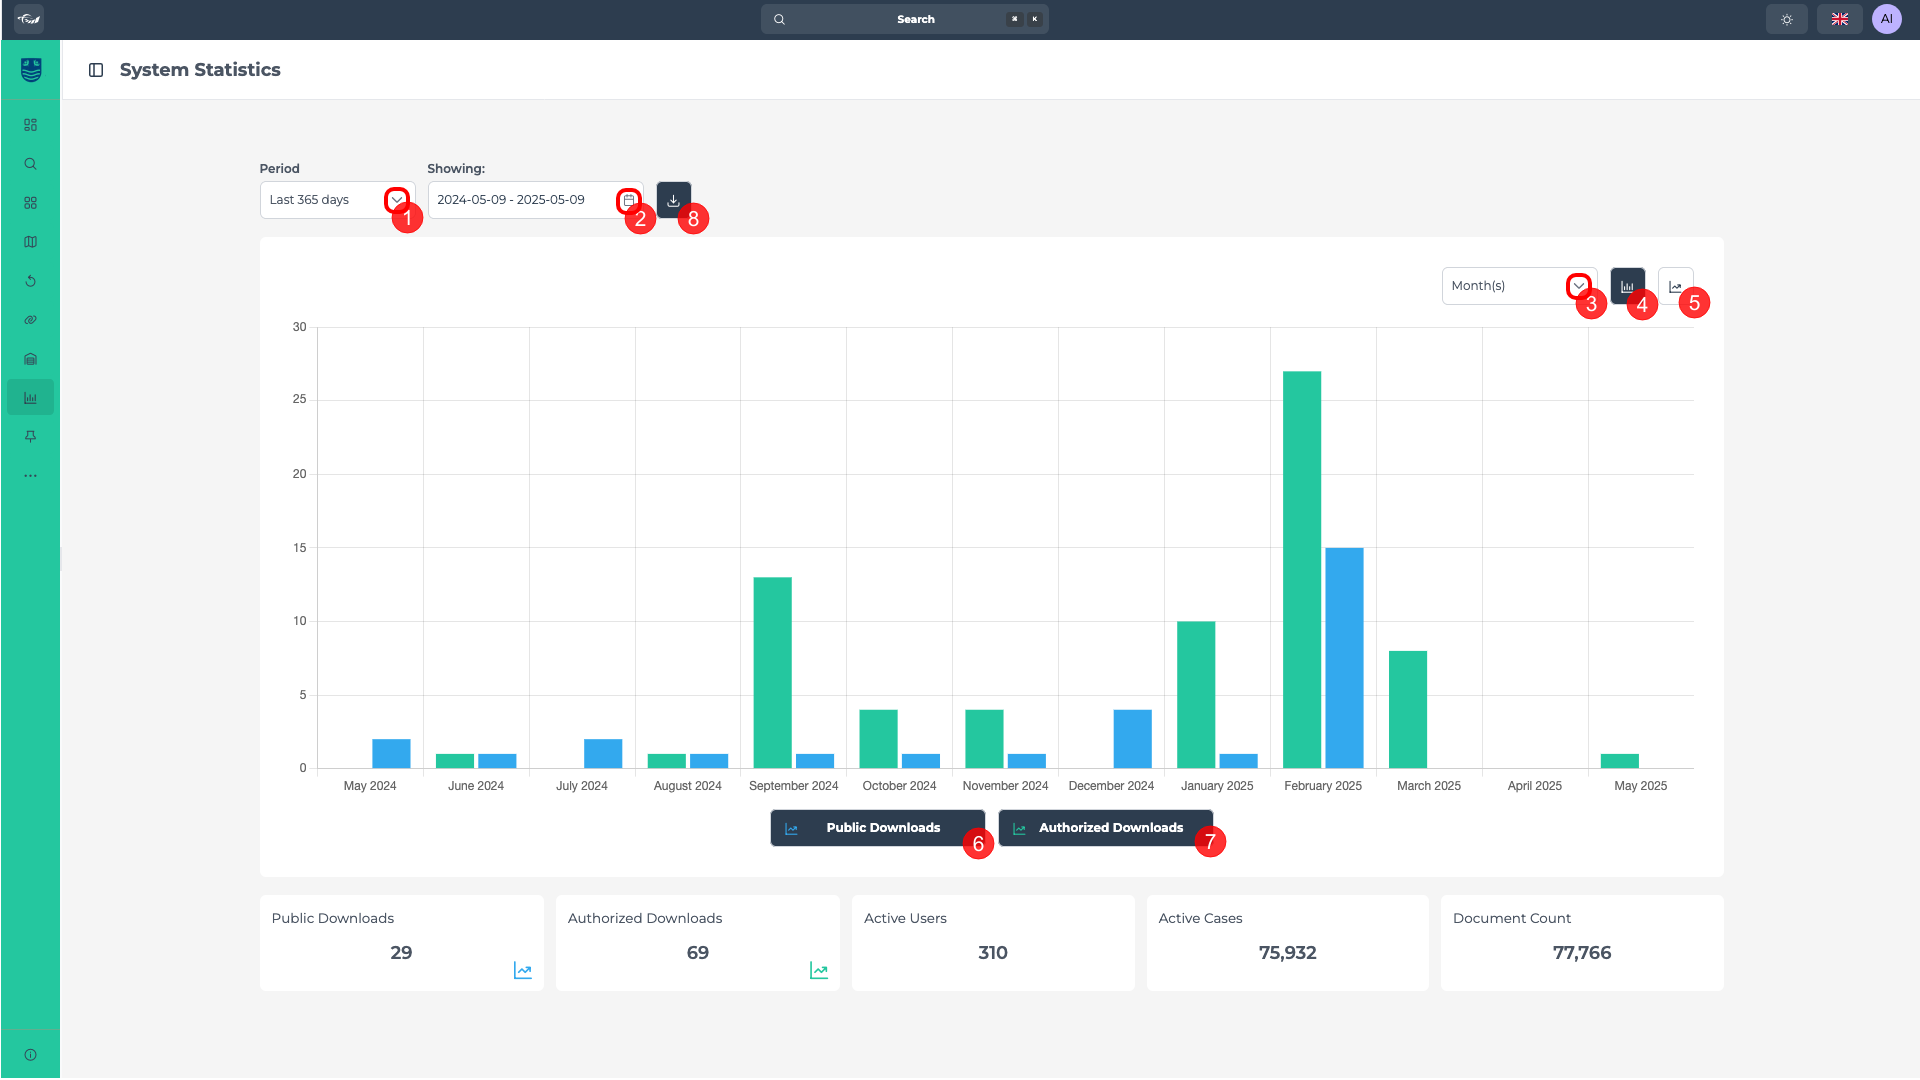
Task: Open the statistics chart sidebar item
Action: (x=30, y=398)
